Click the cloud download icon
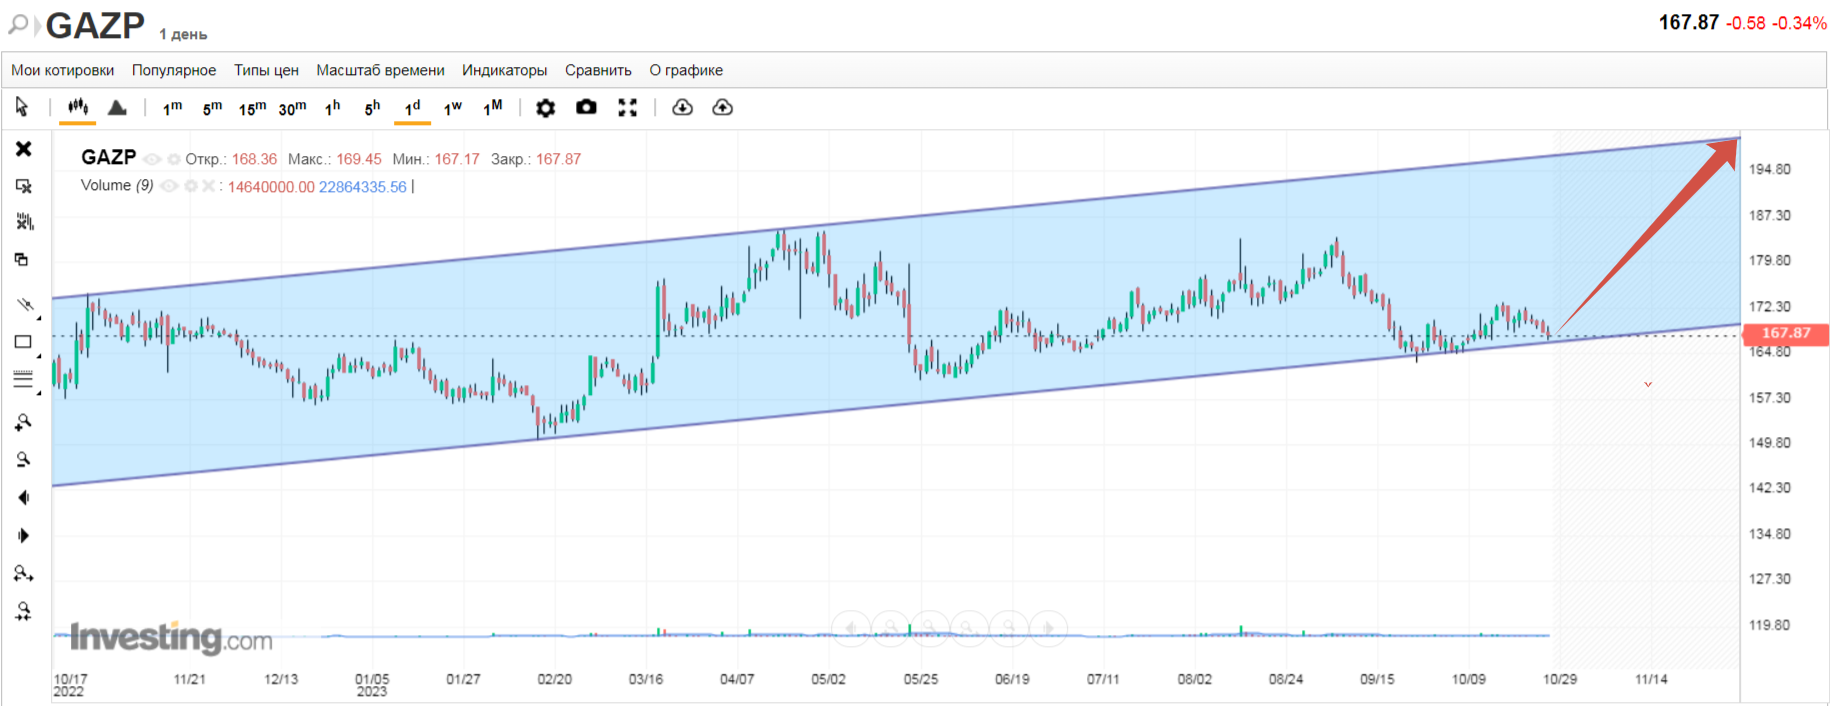 point(682,107)
